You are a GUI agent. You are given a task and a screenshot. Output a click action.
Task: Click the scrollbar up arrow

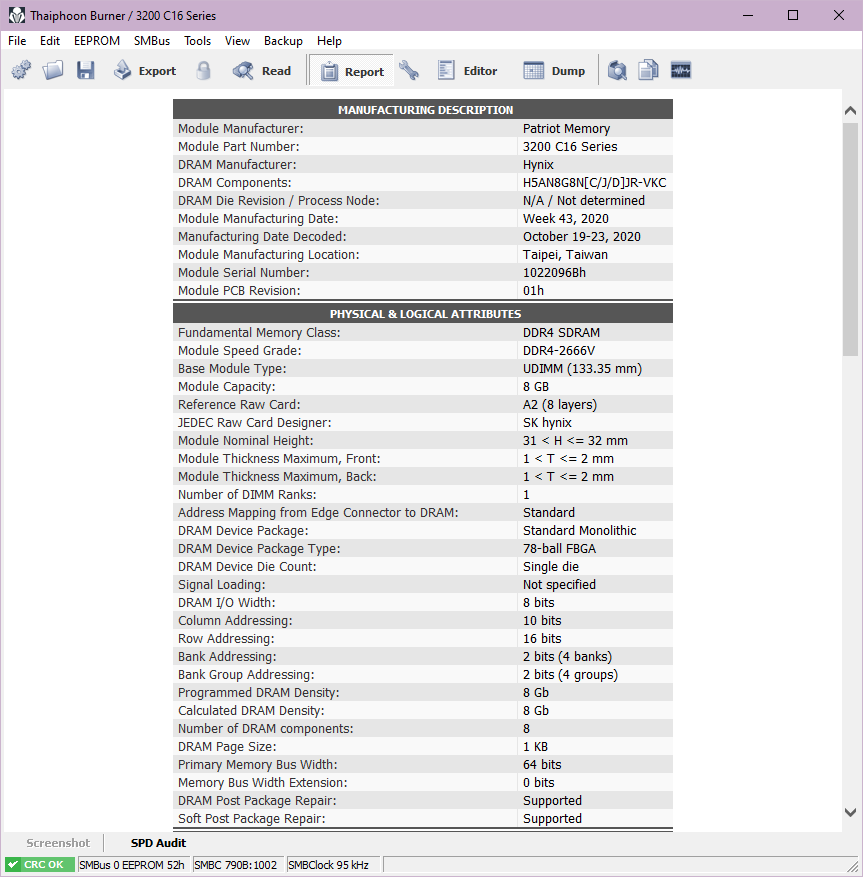coord(850,110)
